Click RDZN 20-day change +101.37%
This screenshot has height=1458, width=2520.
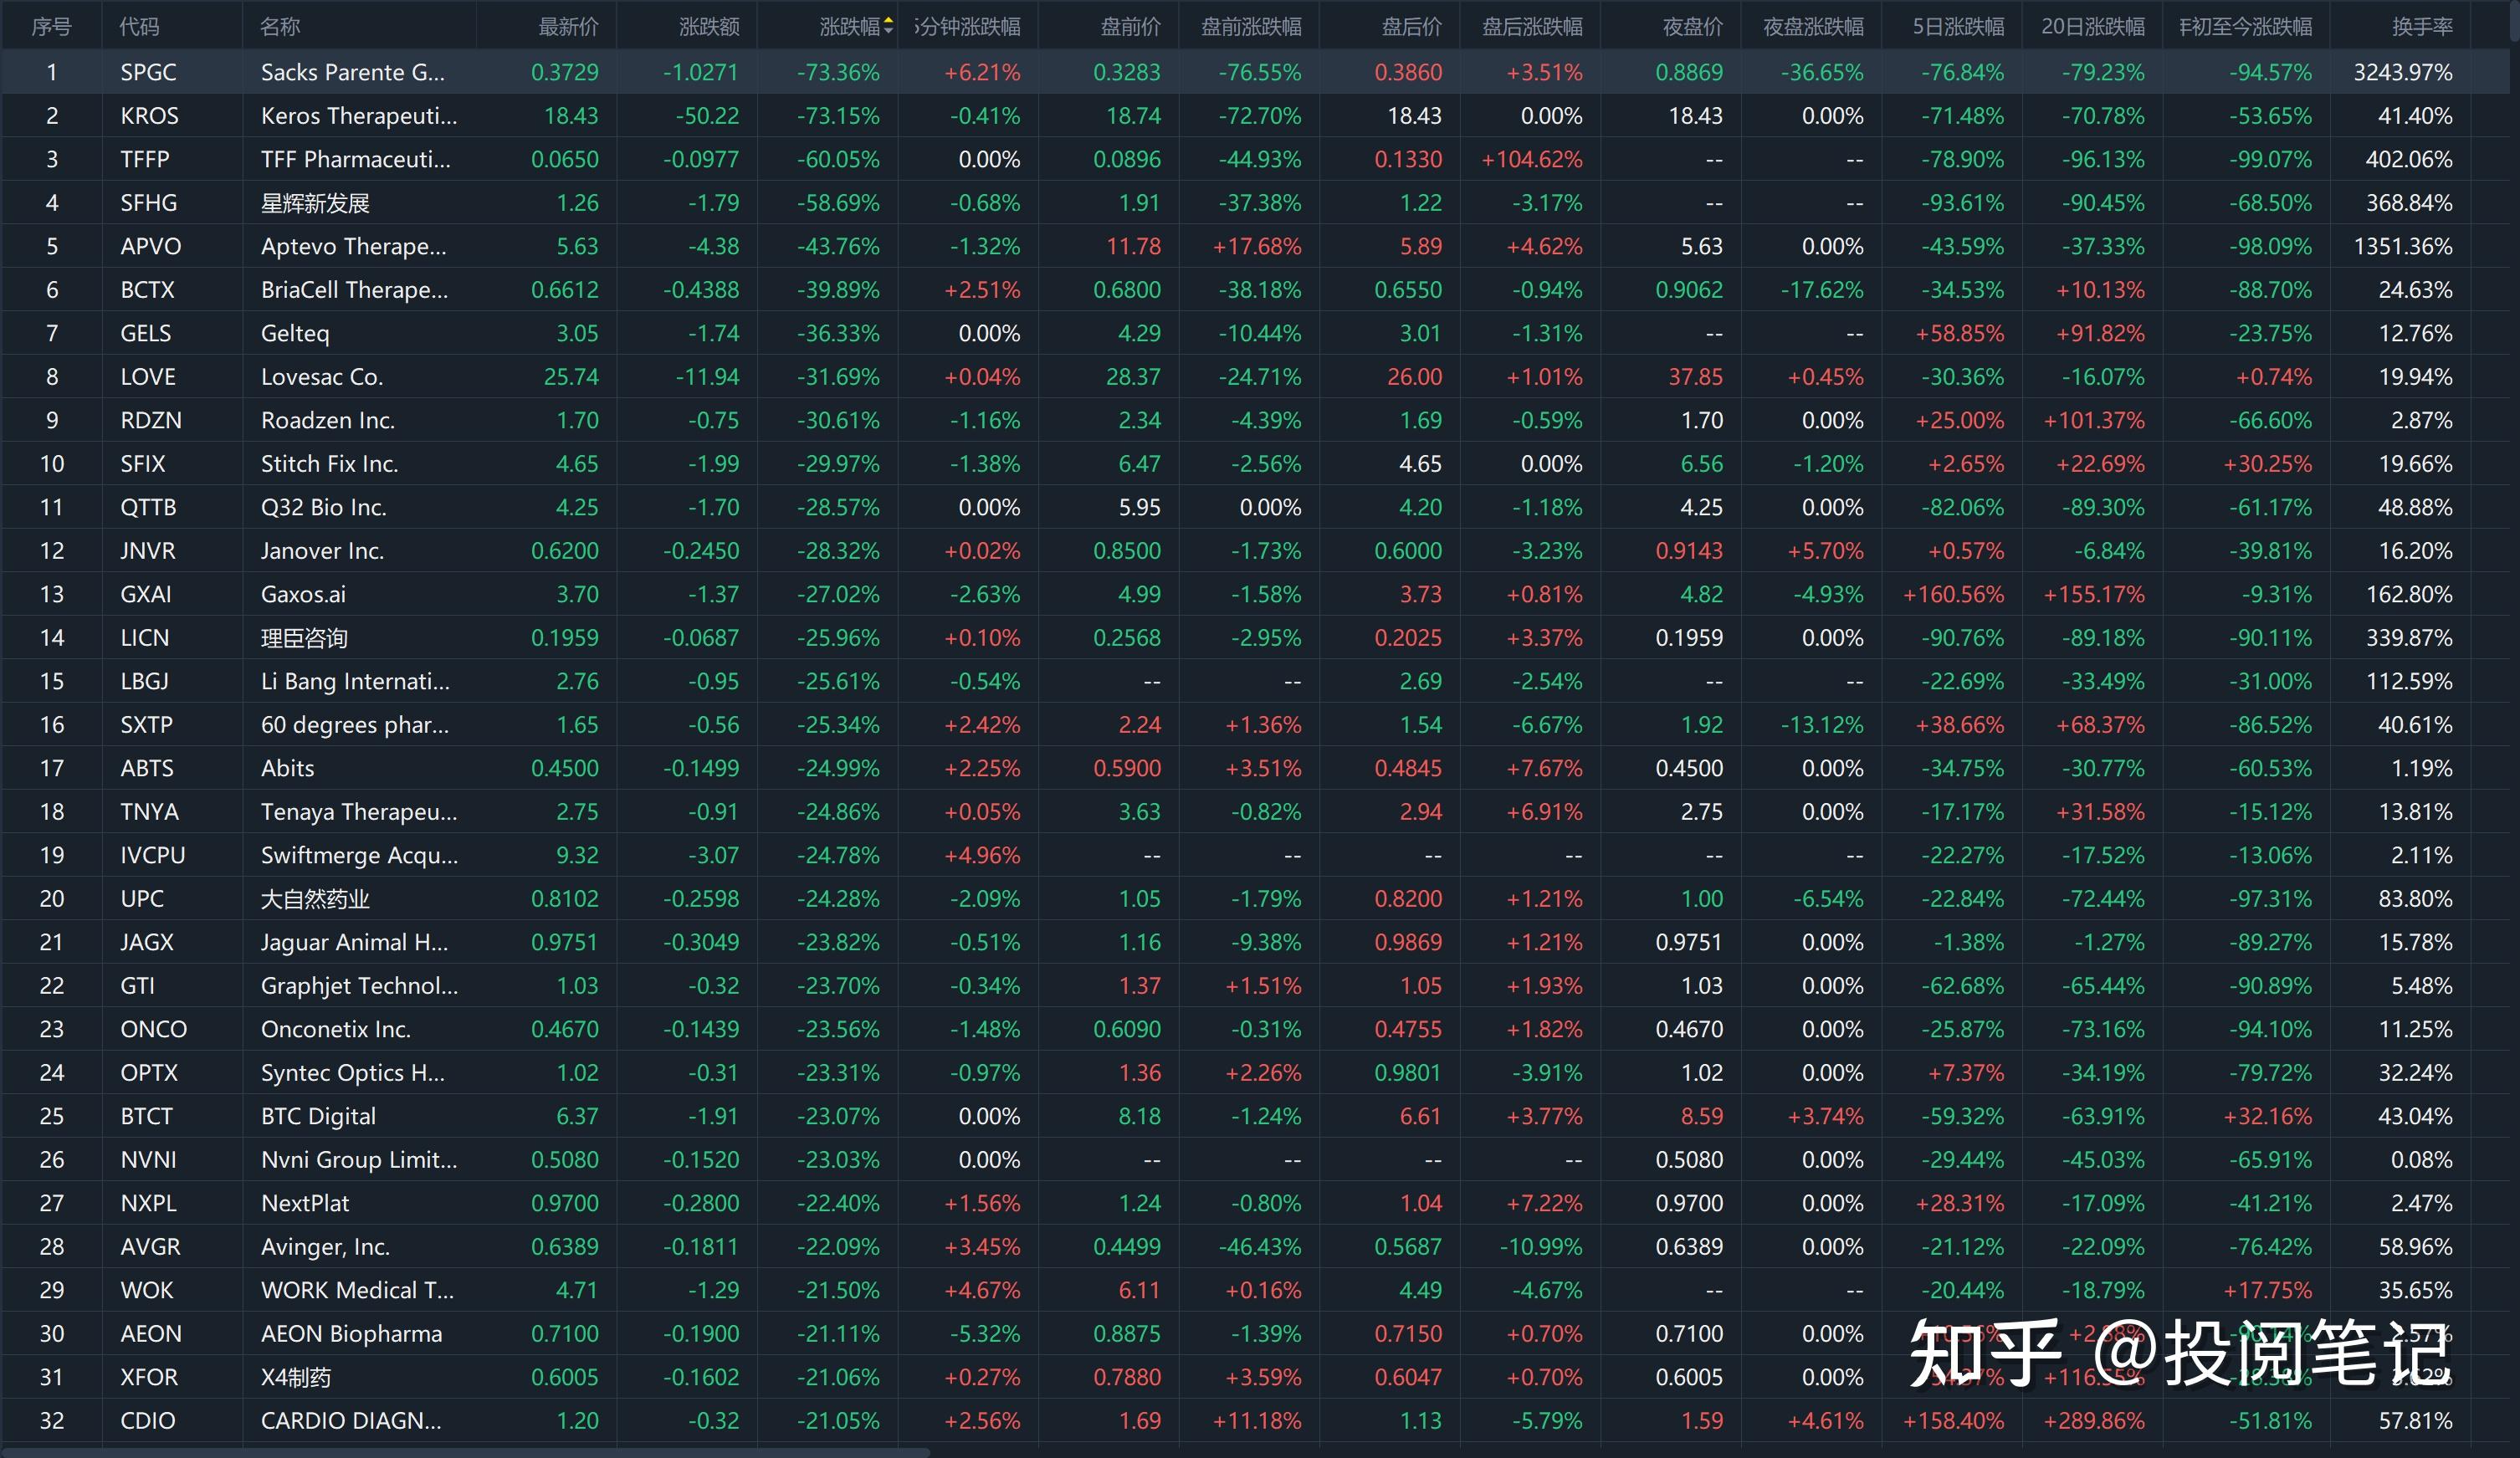[2094, 420]
